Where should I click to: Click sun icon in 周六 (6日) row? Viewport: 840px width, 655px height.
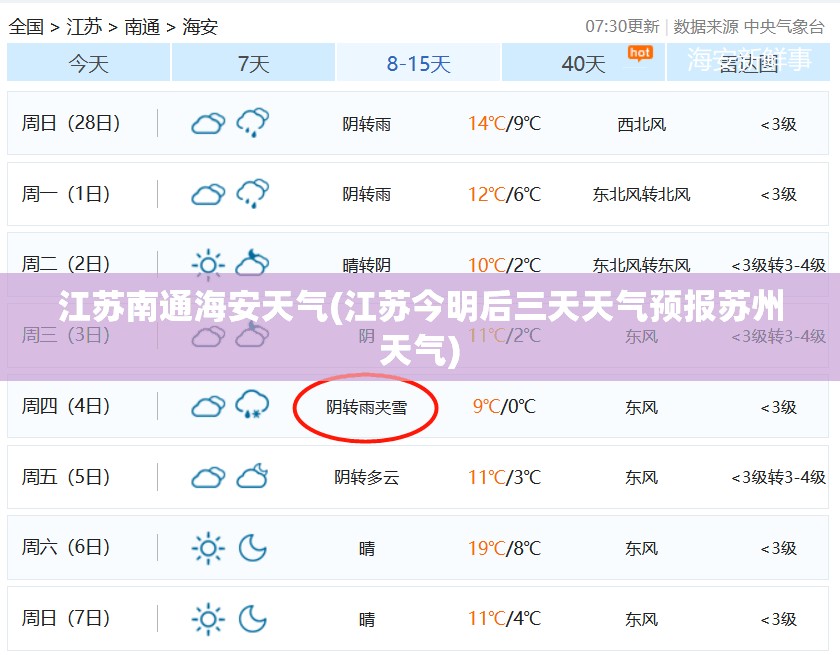pos(208,548)
